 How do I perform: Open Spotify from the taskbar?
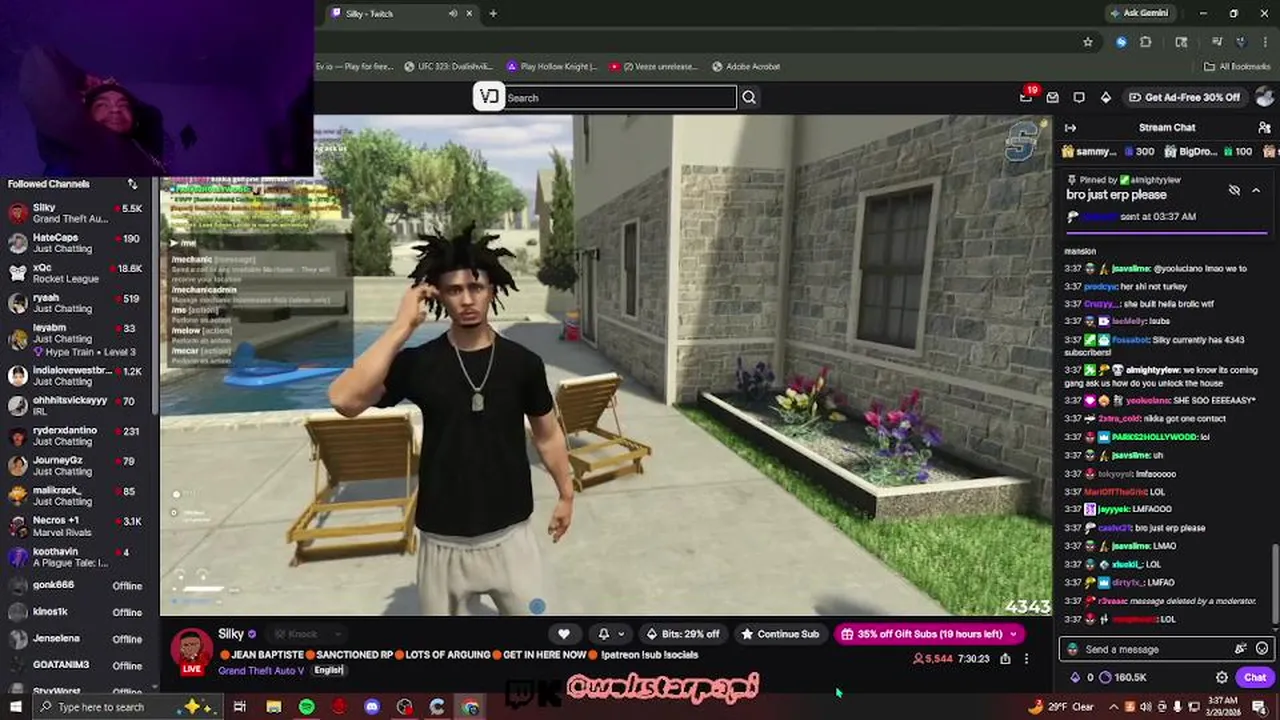pyautogui.click(x=306, y=707)
